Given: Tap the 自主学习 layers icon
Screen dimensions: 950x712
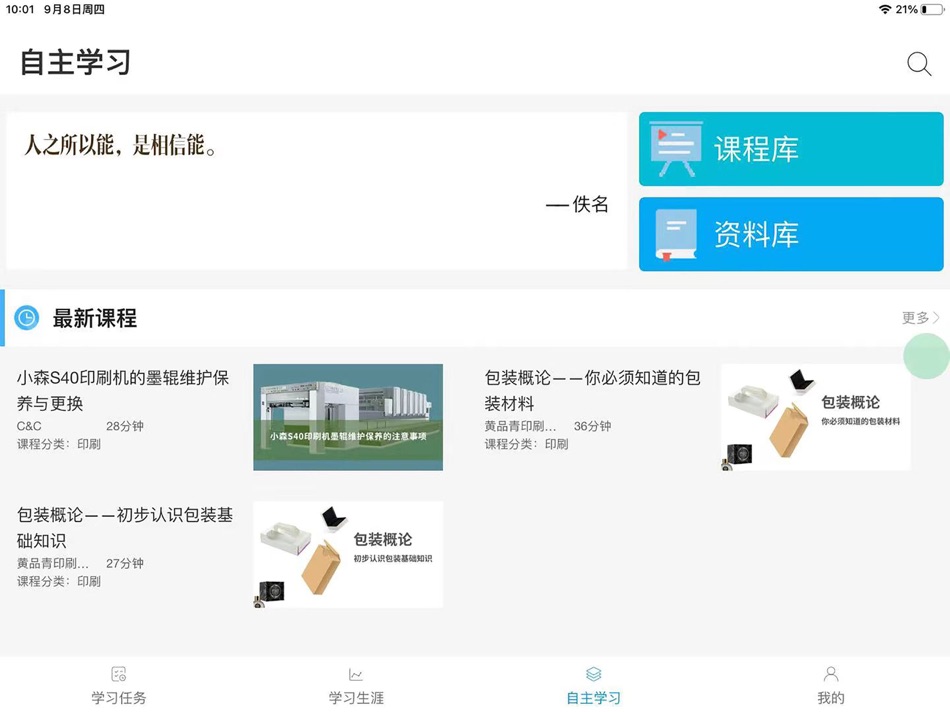Looking at the screenshot, I should pyautogui.click(x=594, y=674).
